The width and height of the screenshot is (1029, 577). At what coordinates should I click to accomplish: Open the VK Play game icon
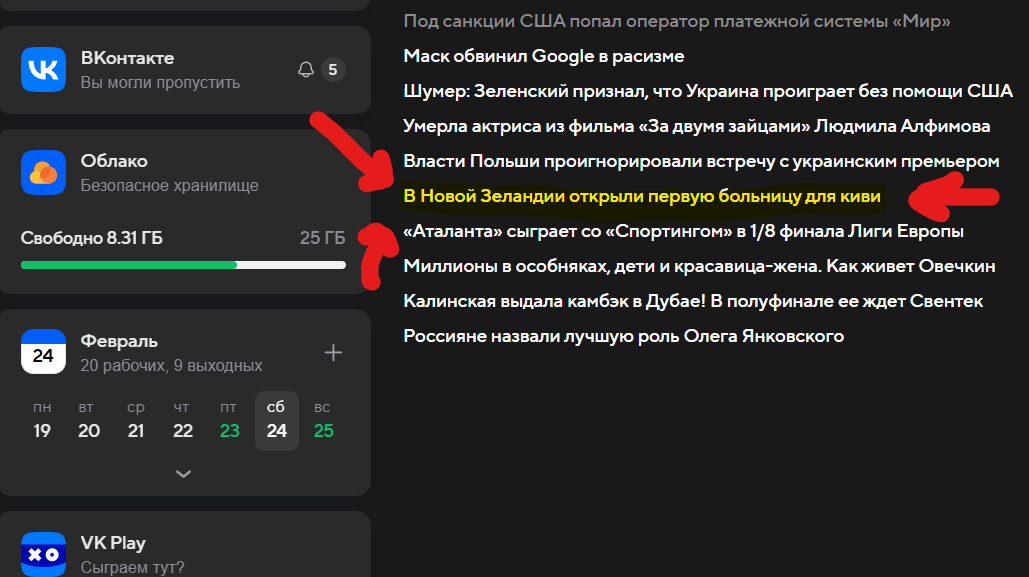(43, 554)
